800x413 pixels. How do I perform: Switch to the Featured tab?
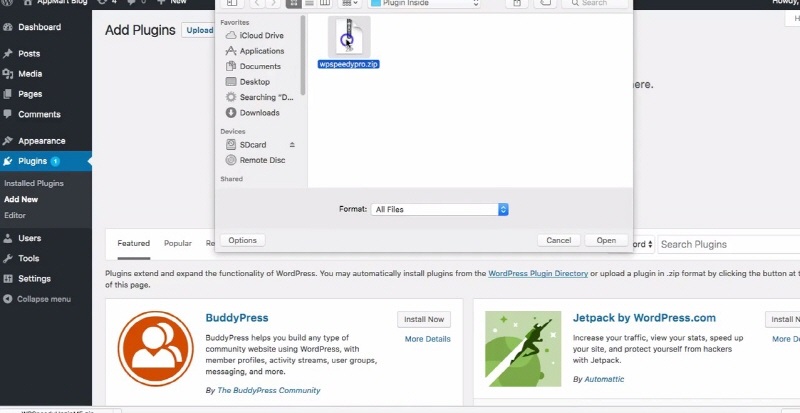click(134, 244)
